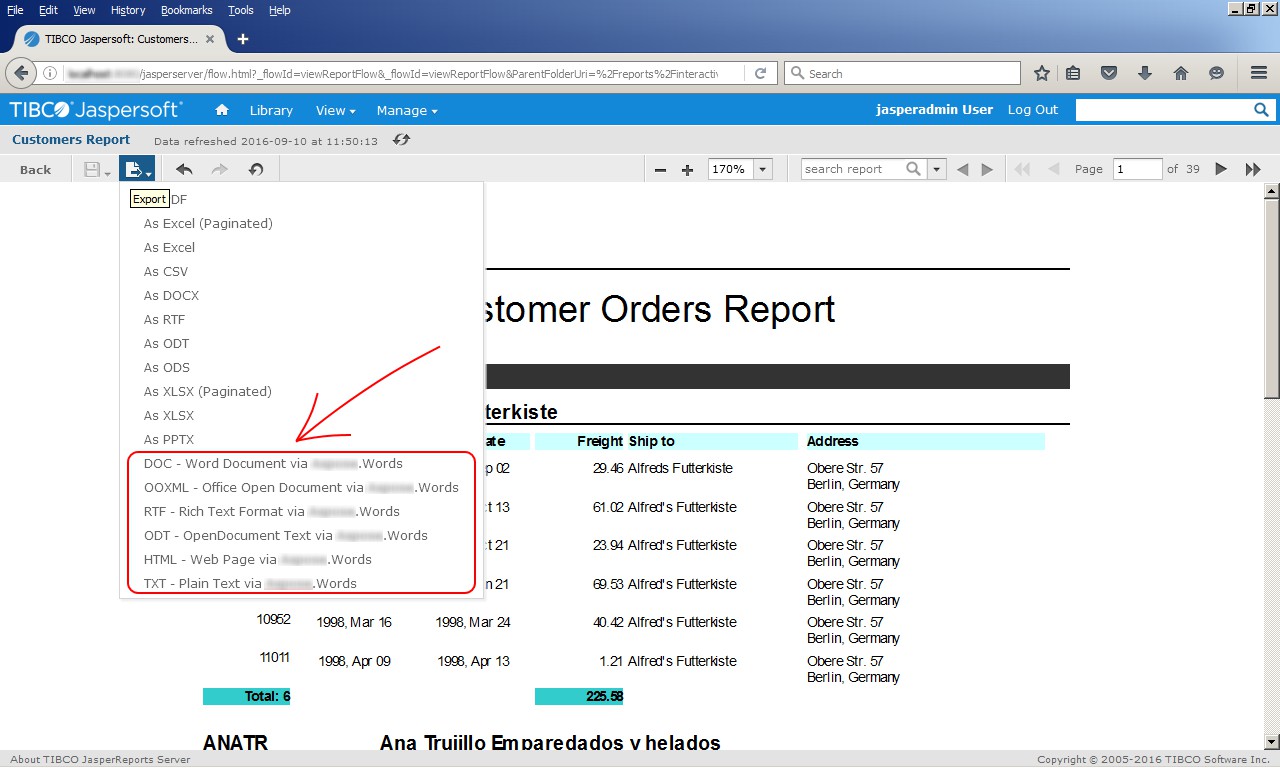The height and width of the screenshot is (768, 1280).
Task: Go to next search result
Action: (x=987, y=170)
